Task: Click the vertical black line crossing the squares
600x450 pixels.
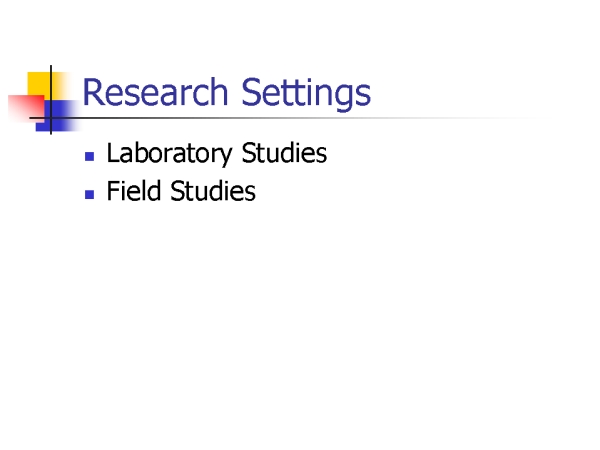Action: click(51, 100)
